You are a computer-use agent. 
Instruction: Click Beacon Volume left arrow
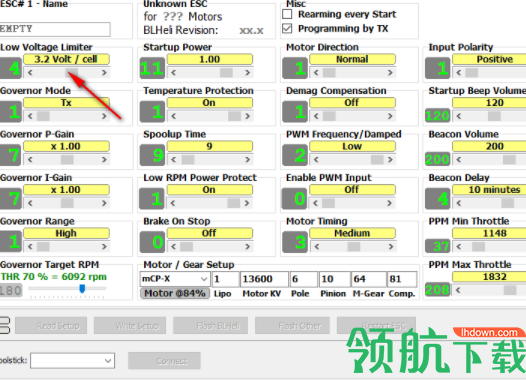(459, 160)
